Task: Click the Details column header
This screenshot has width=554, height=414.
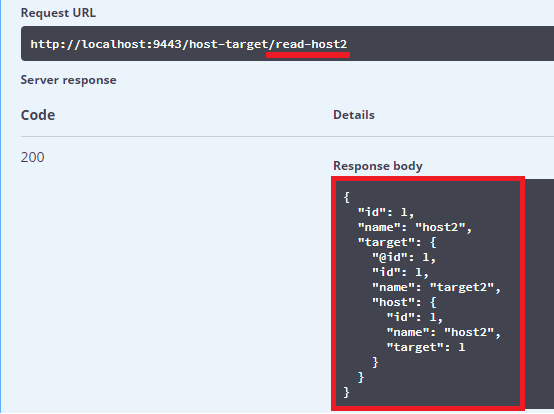Action: click(354, 115)
